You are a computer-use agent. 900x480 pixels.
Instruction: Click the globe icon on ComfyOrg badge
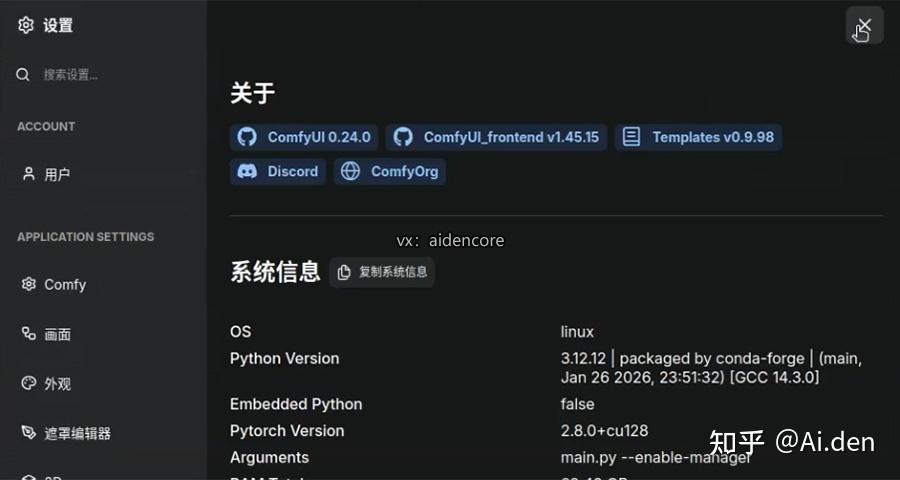(x=350, y=172)
